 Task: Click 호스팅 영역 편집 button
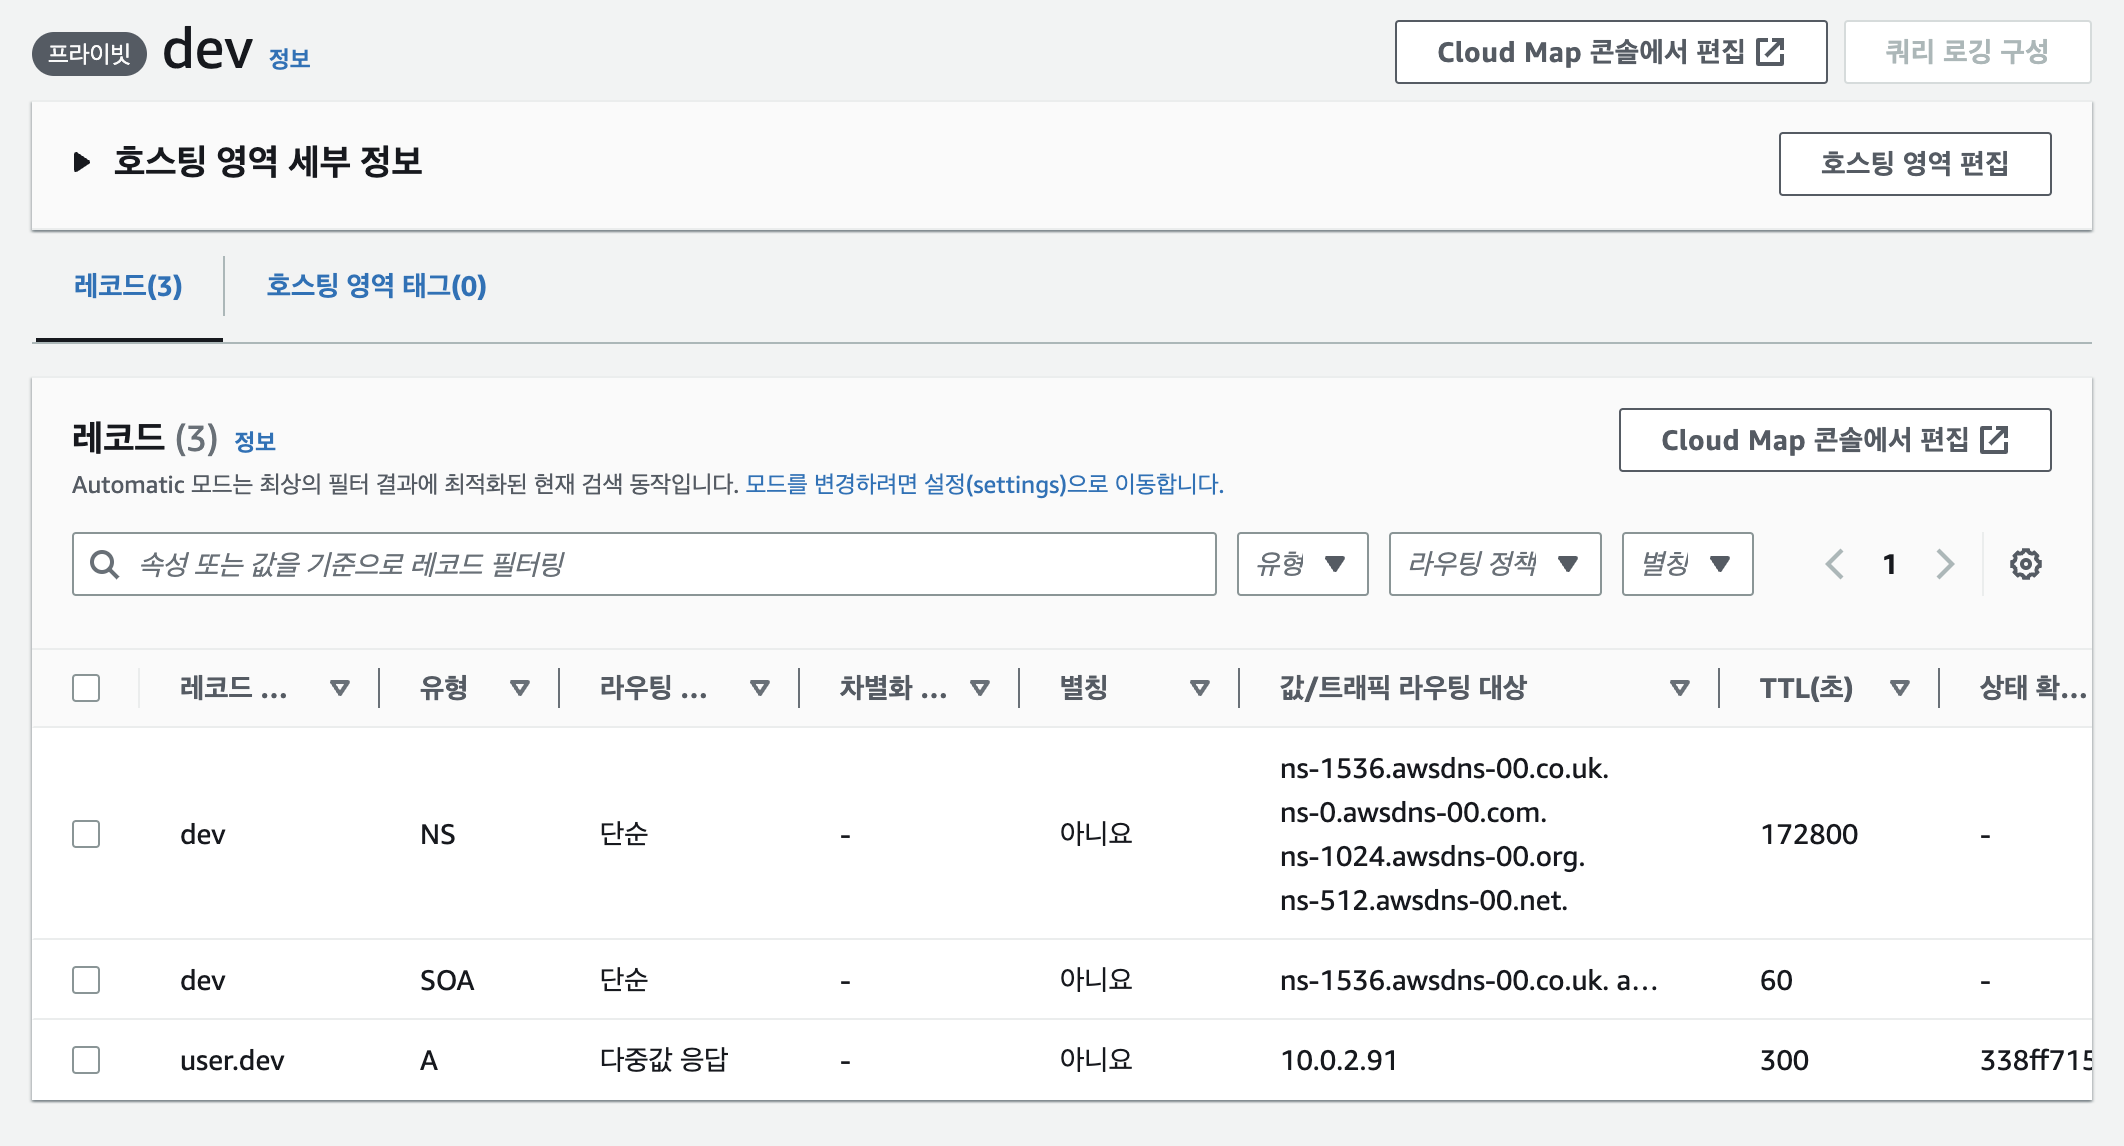(x=1914, y=164)
